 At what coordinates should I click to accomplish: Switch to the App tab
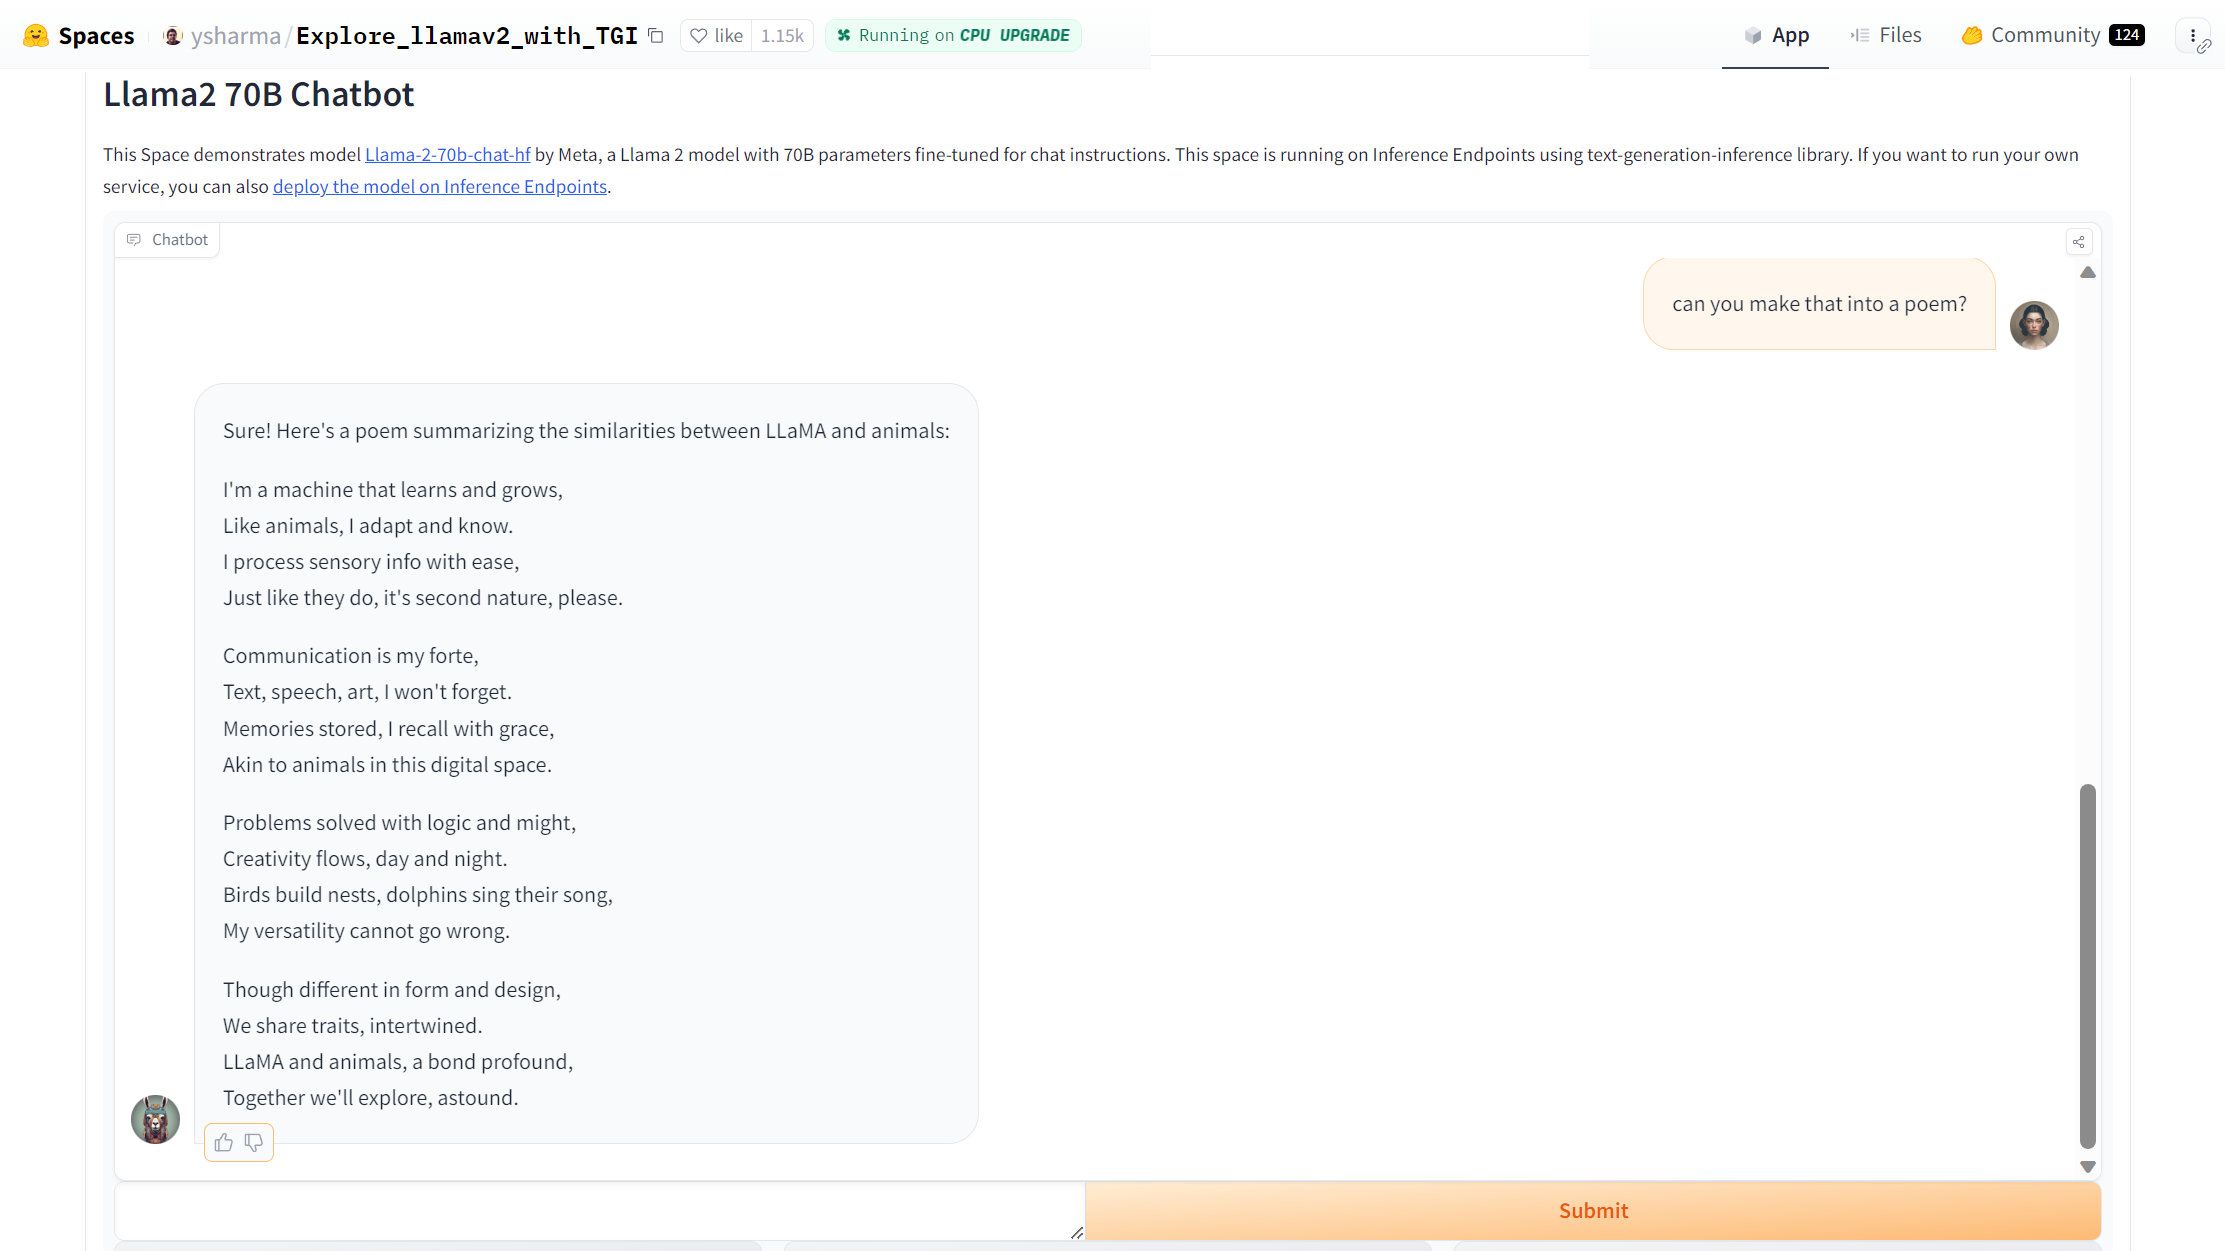pyautogui.click(x=1776, y=35)
